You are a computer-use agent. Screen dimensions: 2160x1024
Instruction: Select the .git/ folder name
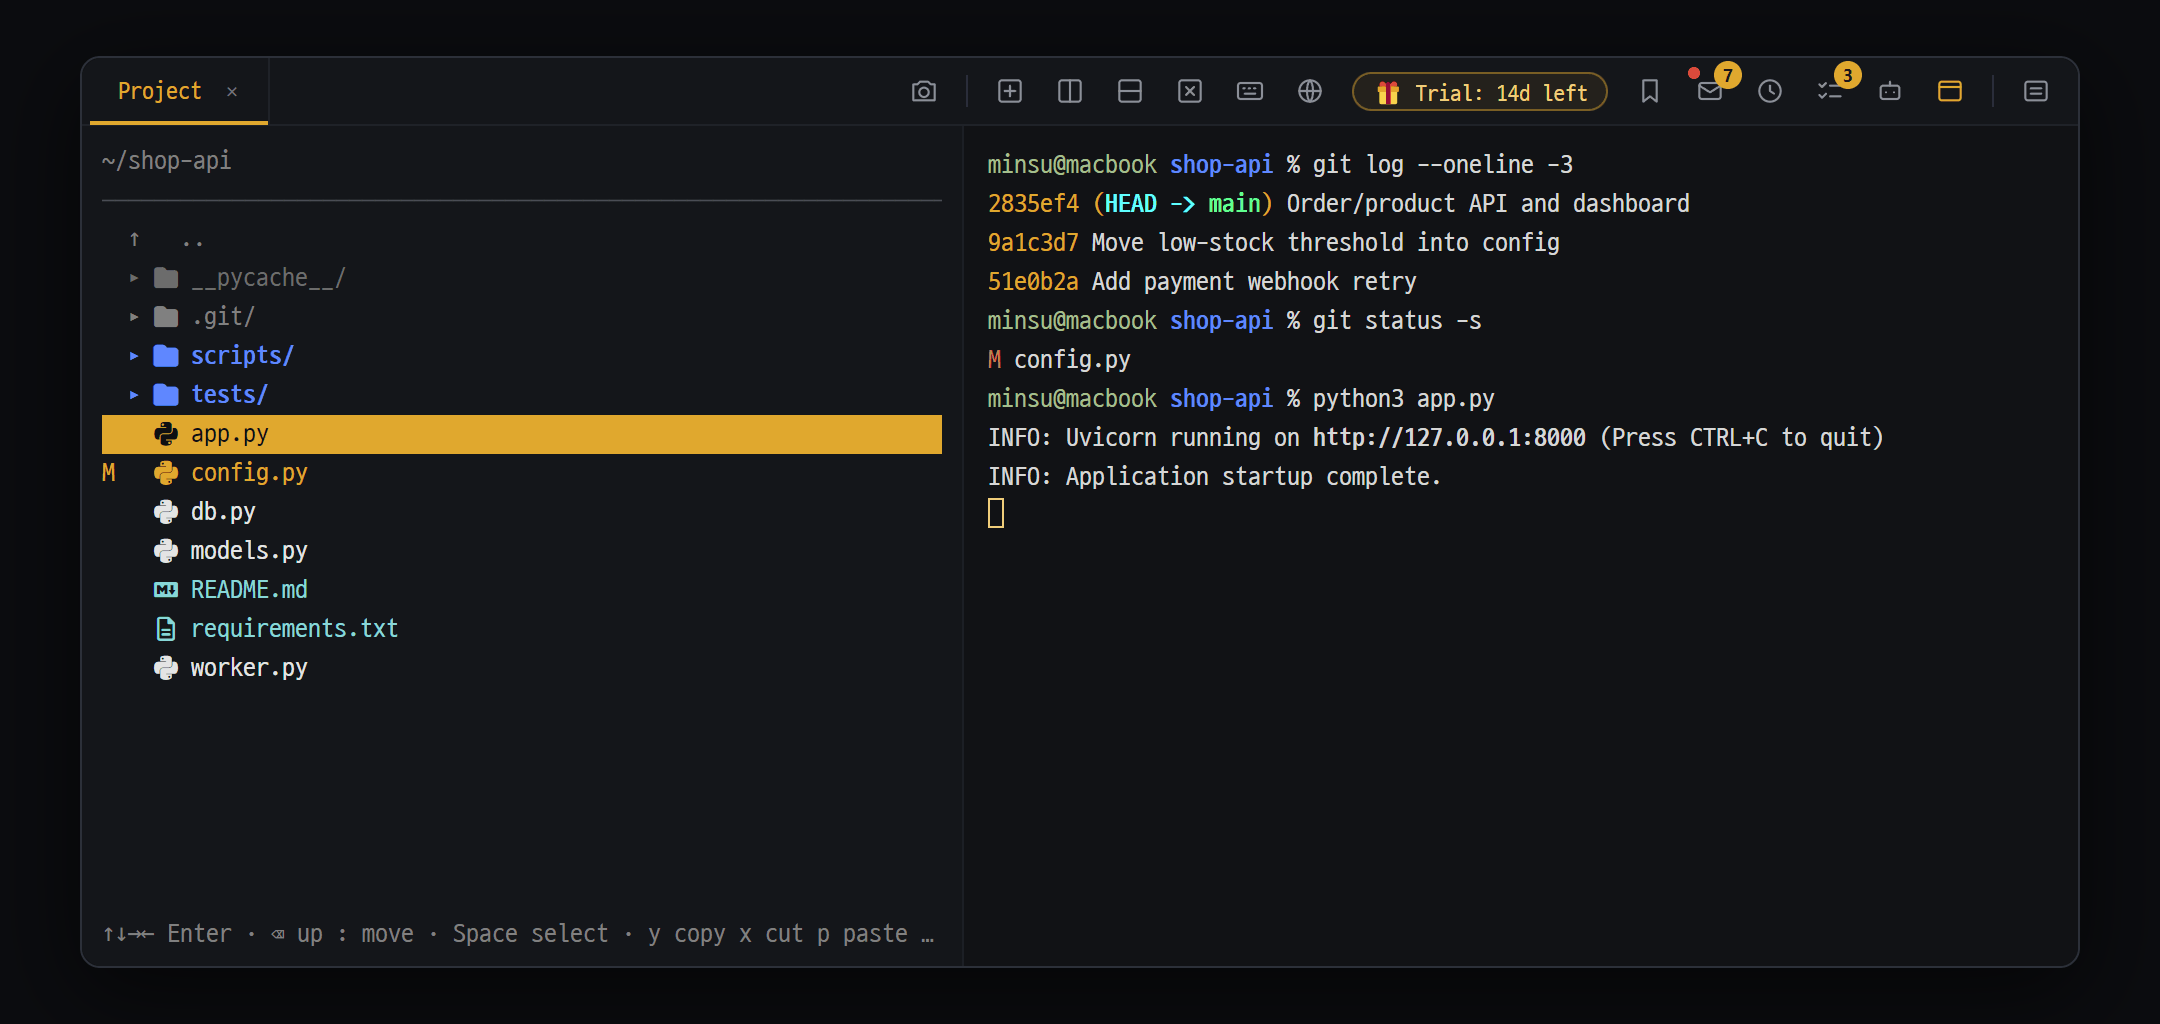[223, 317]
